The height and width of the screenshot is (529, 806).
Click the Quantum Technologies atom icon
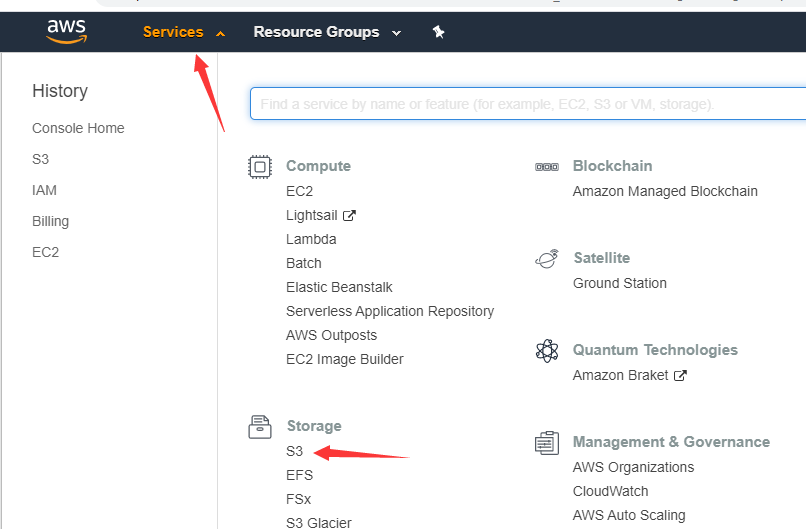pos(547,351)
